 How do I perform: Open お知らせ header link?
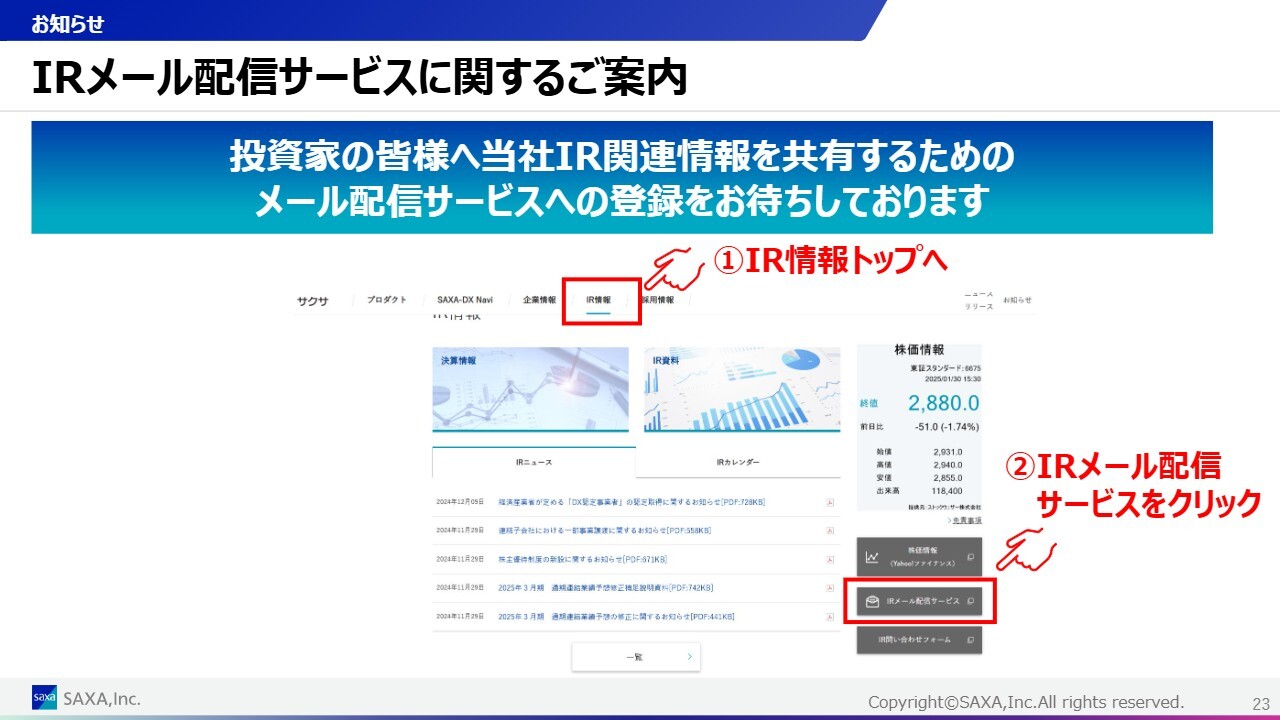[x=1017, y=300]
